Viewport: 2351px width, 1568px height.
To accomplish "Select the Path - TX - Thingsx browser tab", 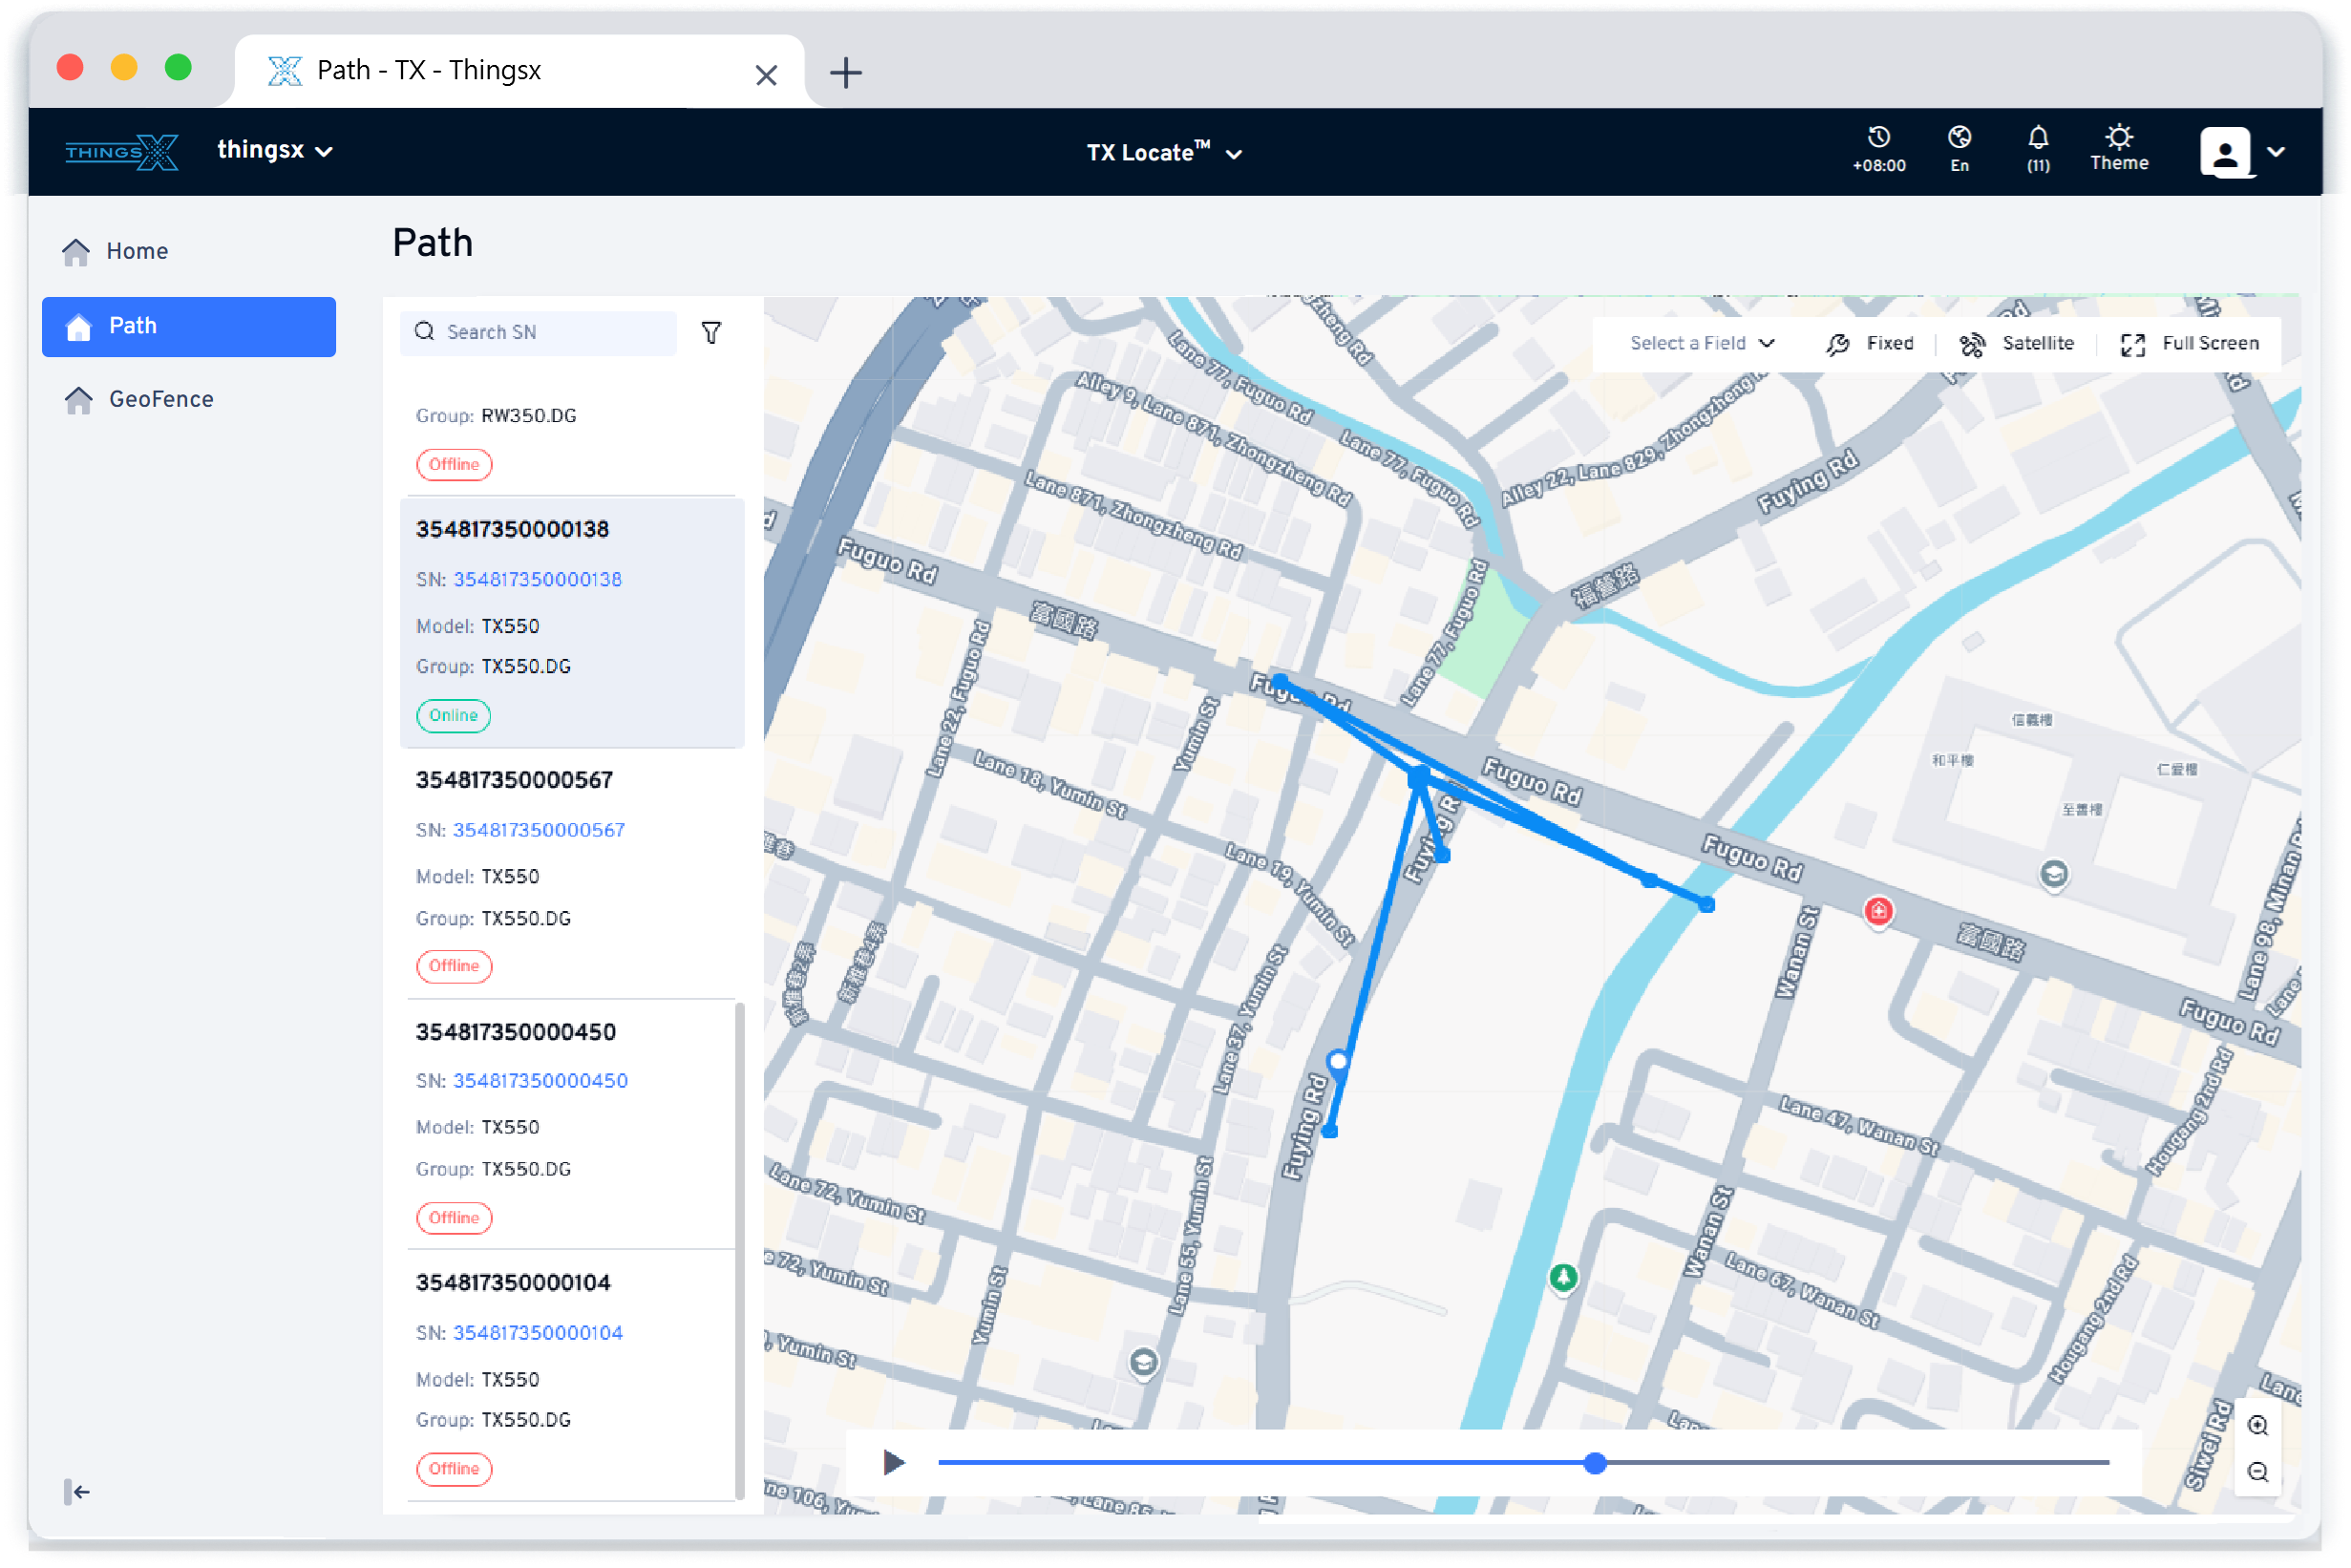I will pos(519,70).
